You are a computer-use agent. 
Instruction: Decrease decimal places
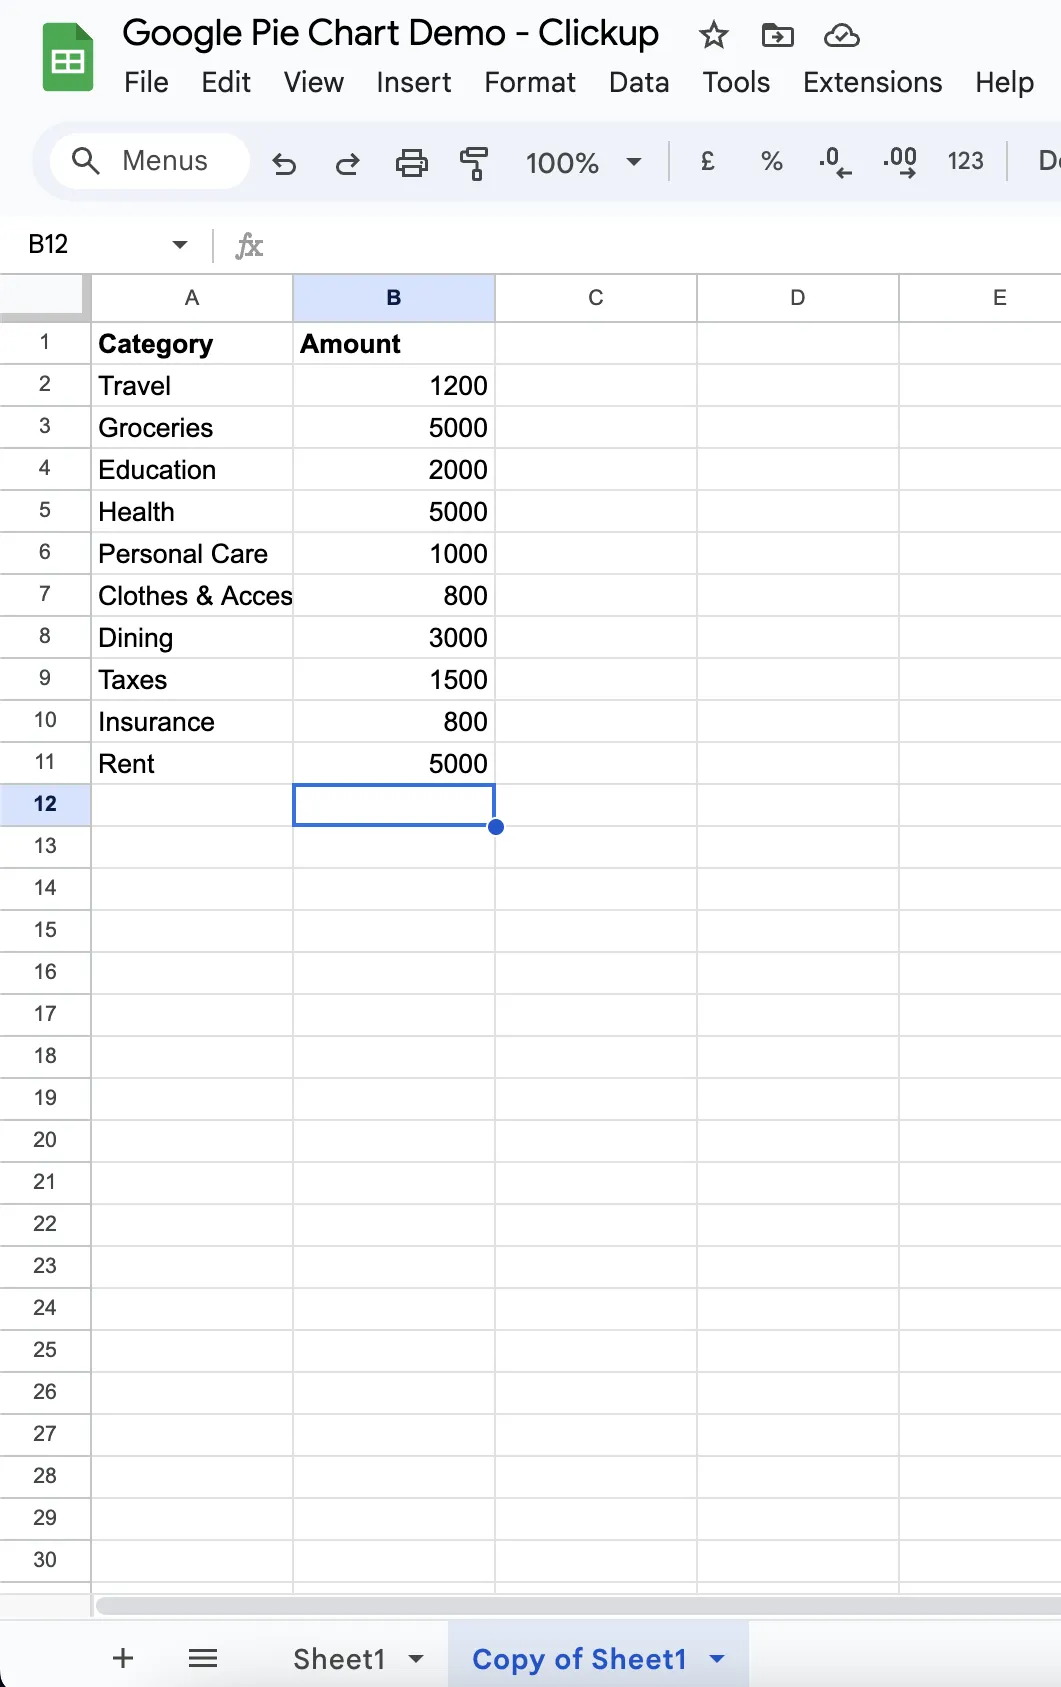tap(835, 161)
